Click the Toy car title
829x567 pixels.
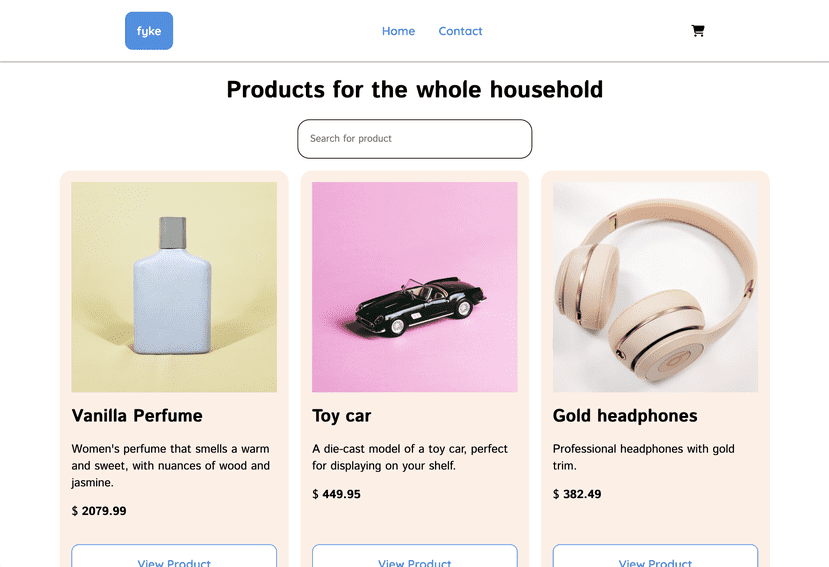pyautogui.click(x=342, y=416)
